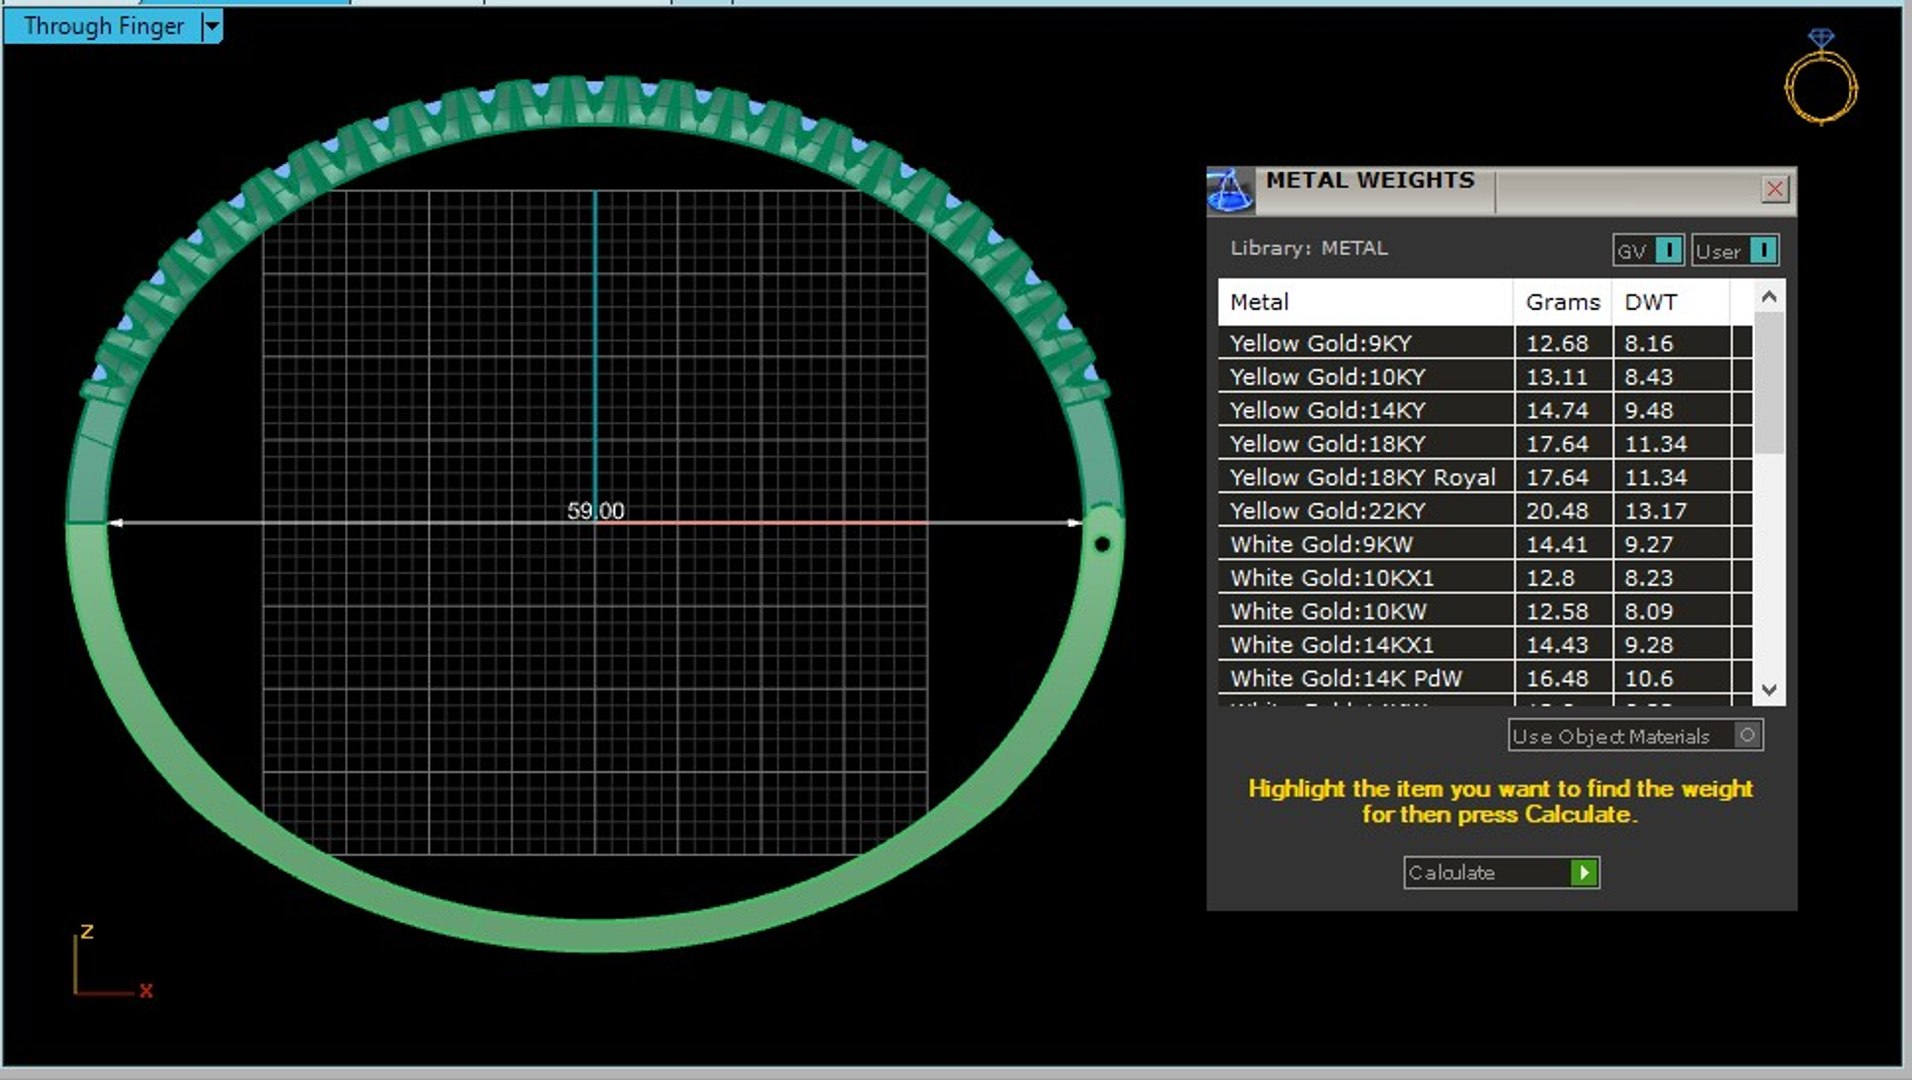Screen dimensions: 1912x1080
Task: Select the Yellow Gold:18KY Royal row
Action: tap(1484, 477)
